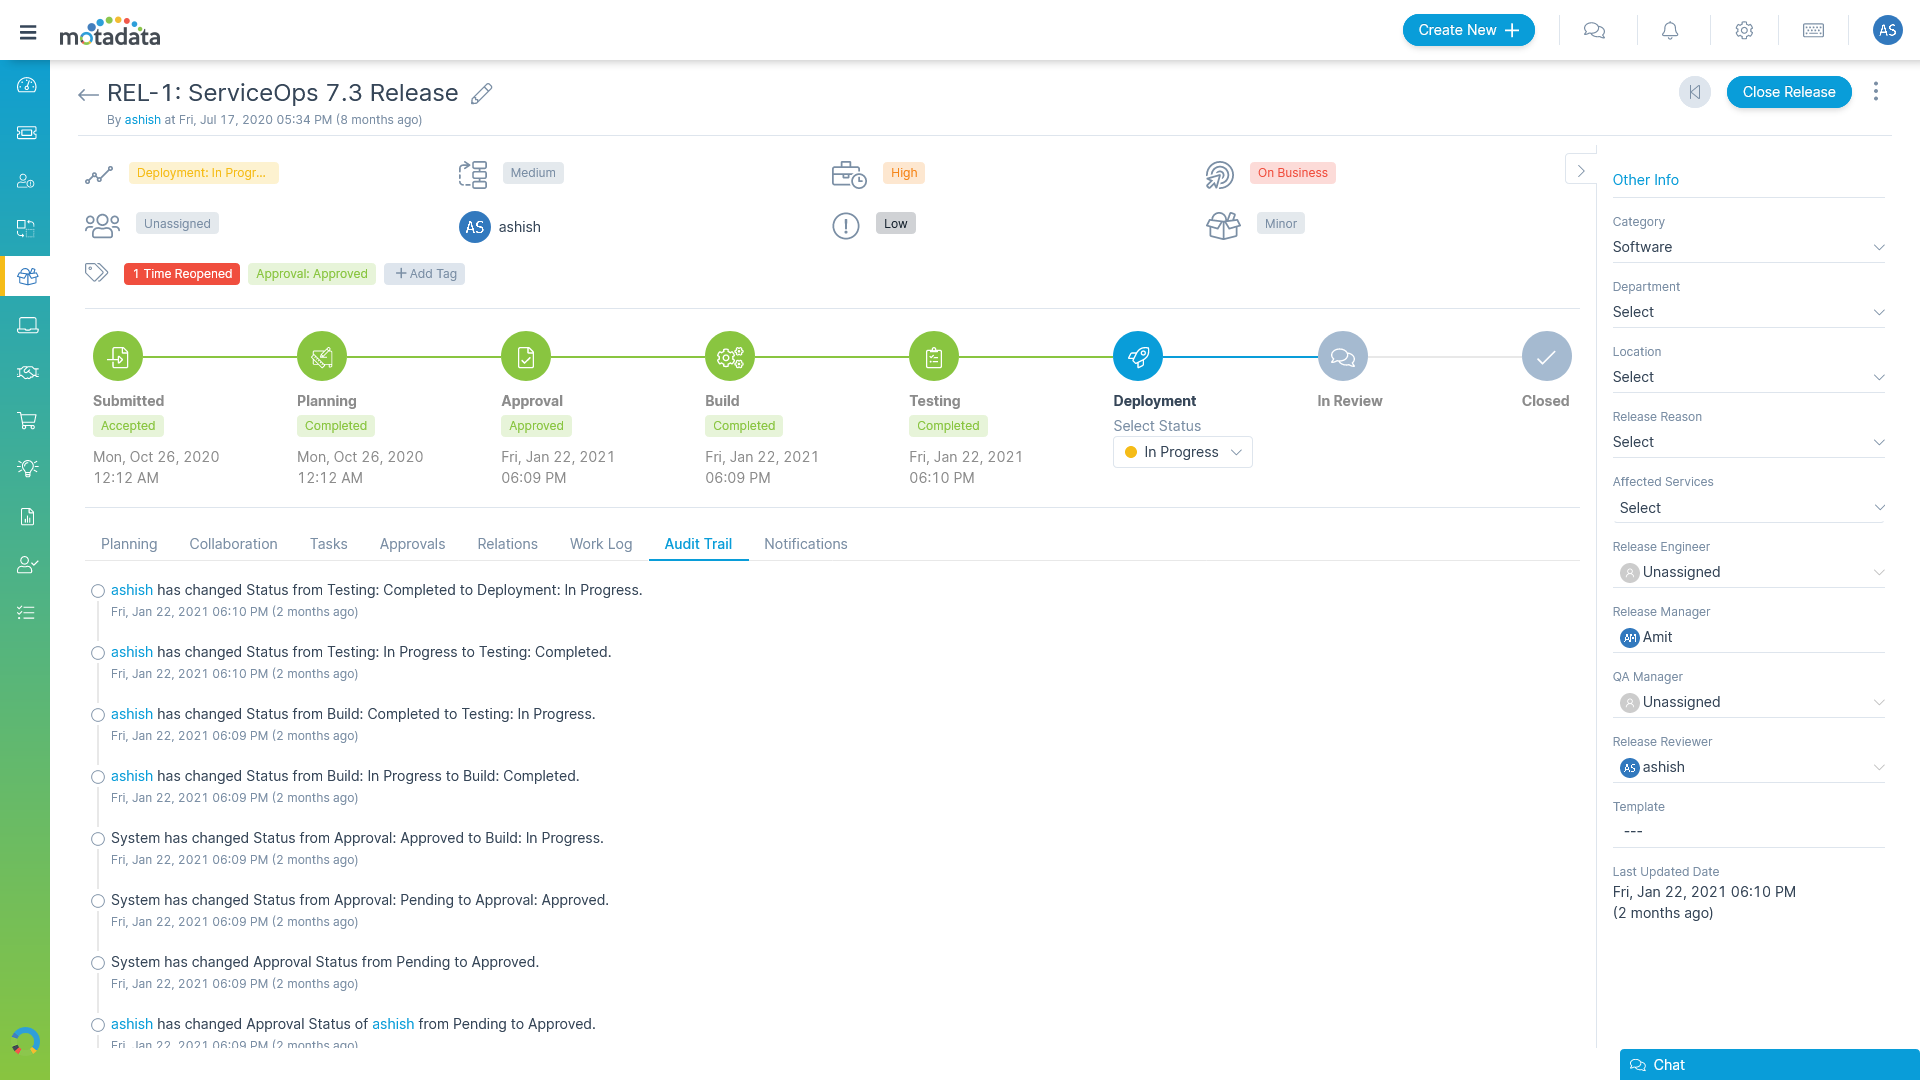
Task: Click the Unassigned technician group badge
Action: point(177,224)
